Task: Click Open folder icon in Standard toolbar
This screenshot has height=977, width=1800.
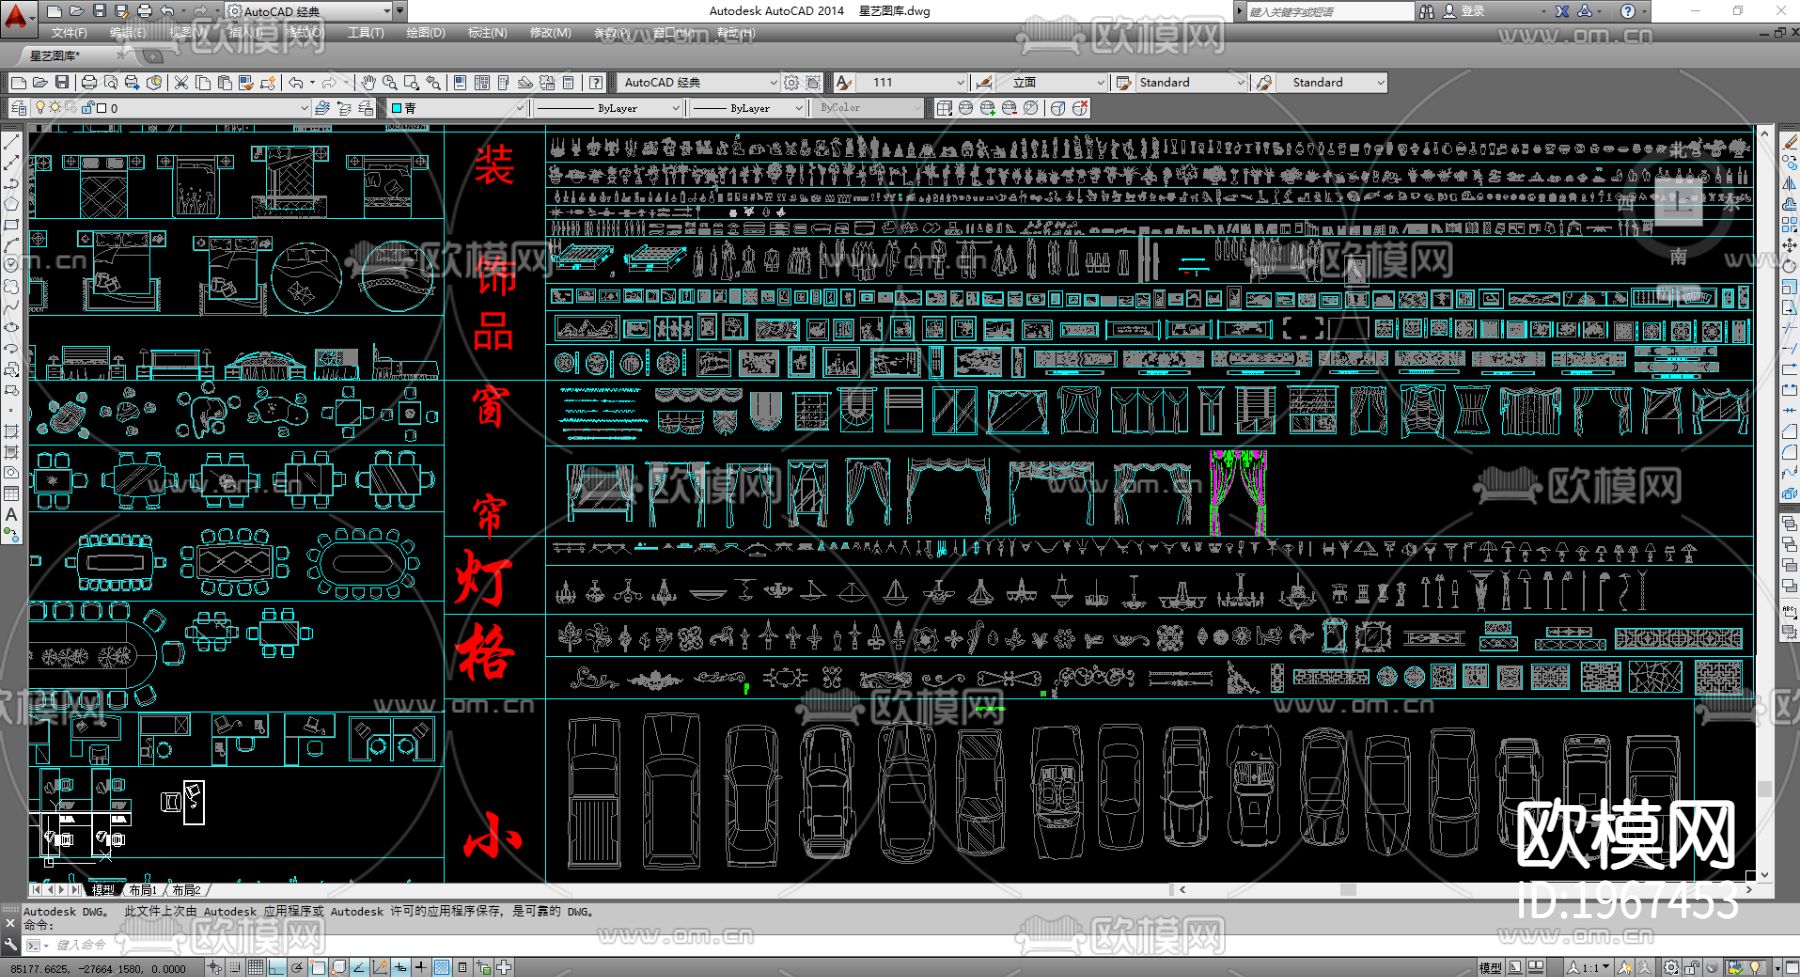Action: click(40, 82)
